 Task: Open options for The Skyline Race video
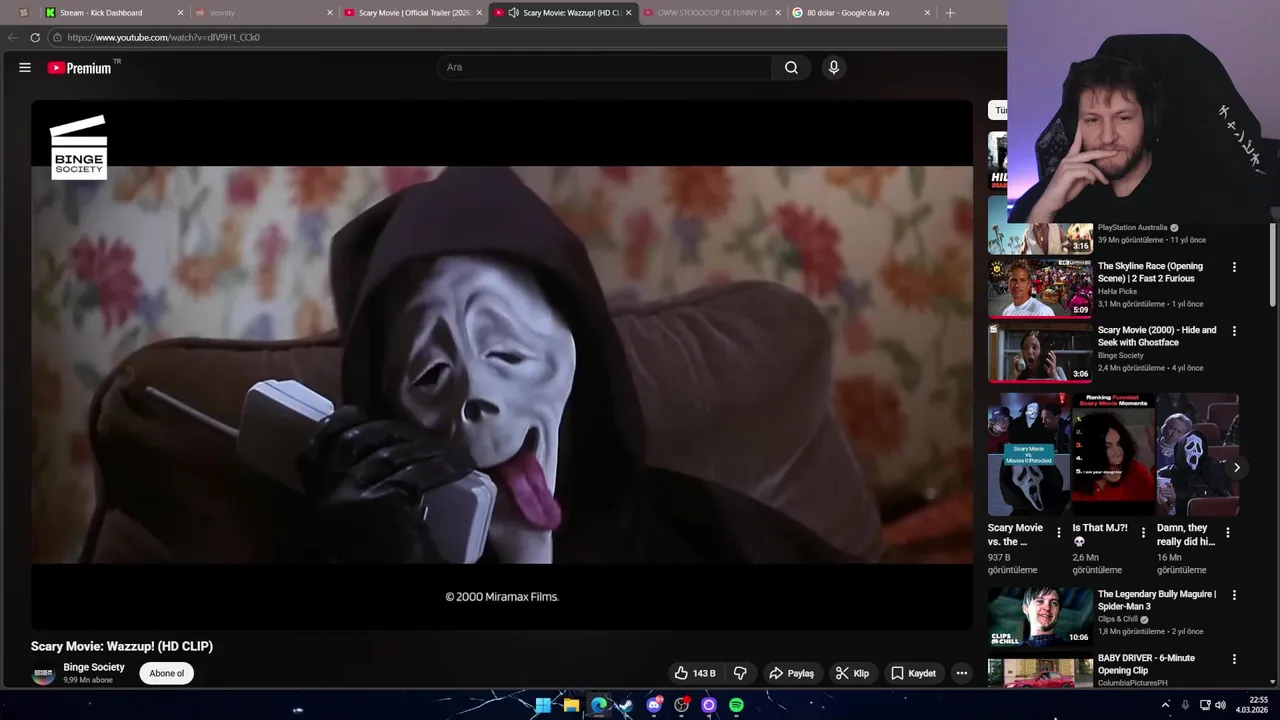tap(1234, 267)
